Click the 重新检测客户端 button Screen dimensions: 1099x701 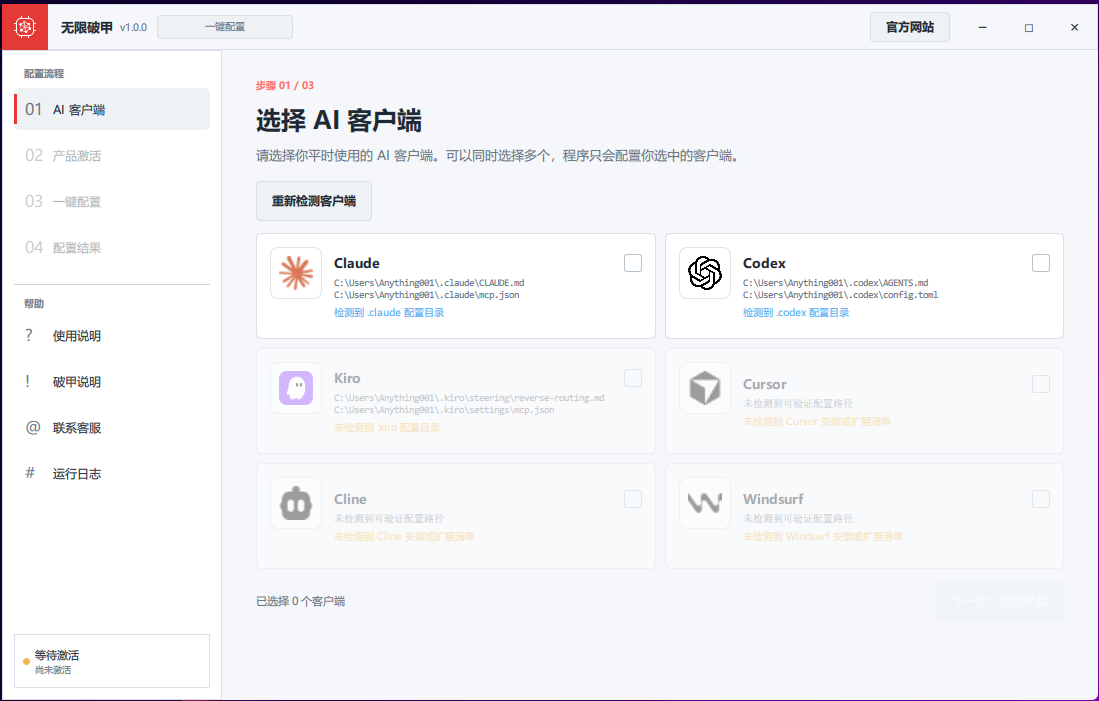[x=314, y=201]
